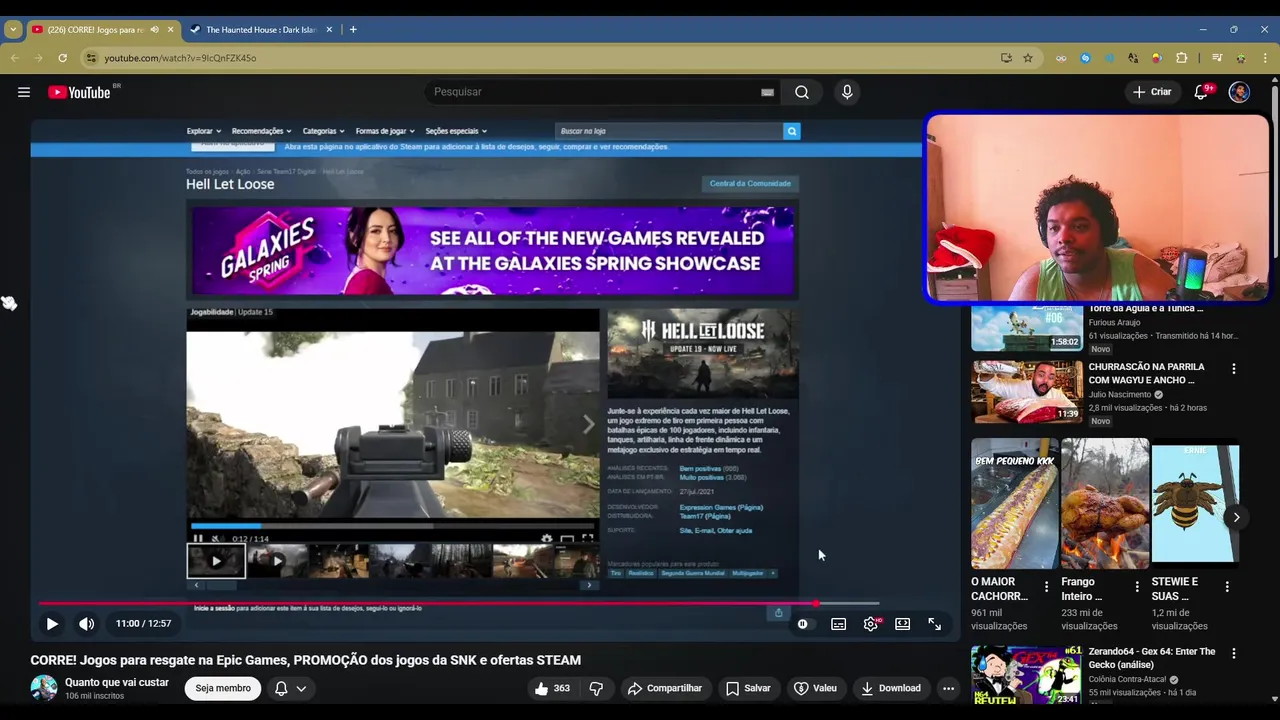The image size is (1280, 720).
Task: Open options for CHURRASCÃO NA PARRILA video
Action: point(1233,369)
